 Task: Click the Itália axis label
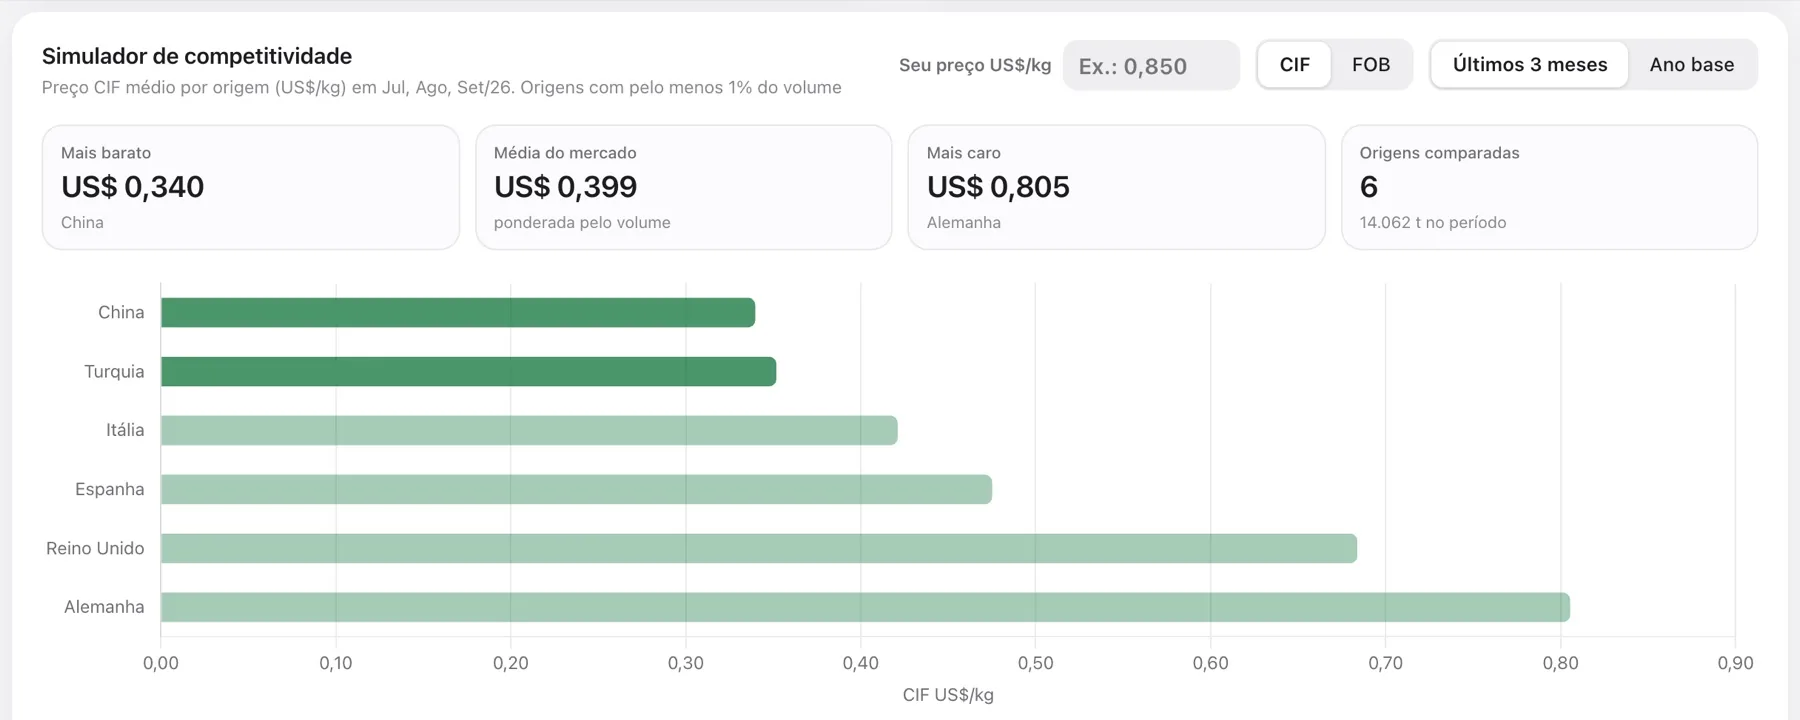tap(125, 430)
